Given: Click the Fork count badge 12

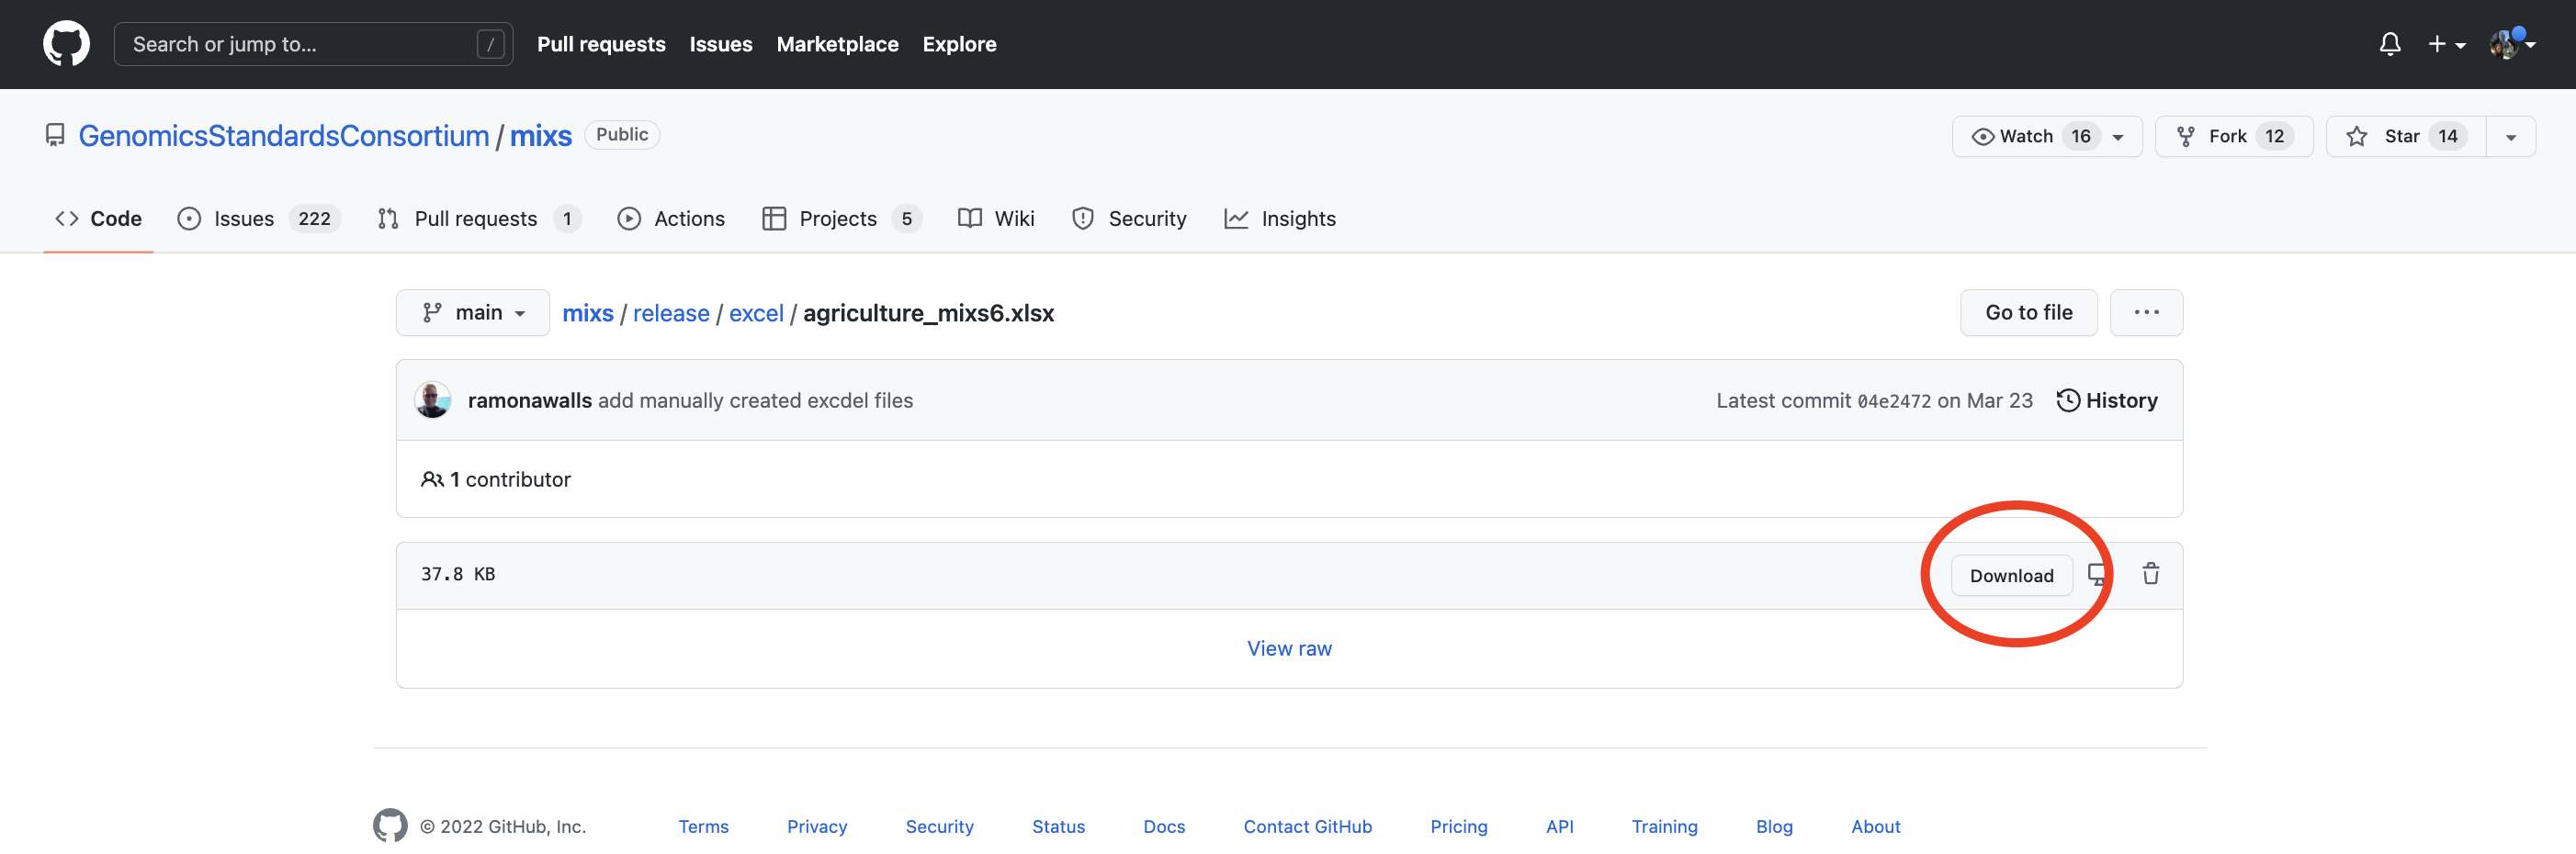Looking at the screenshot, I should (x=2274, y=136).
